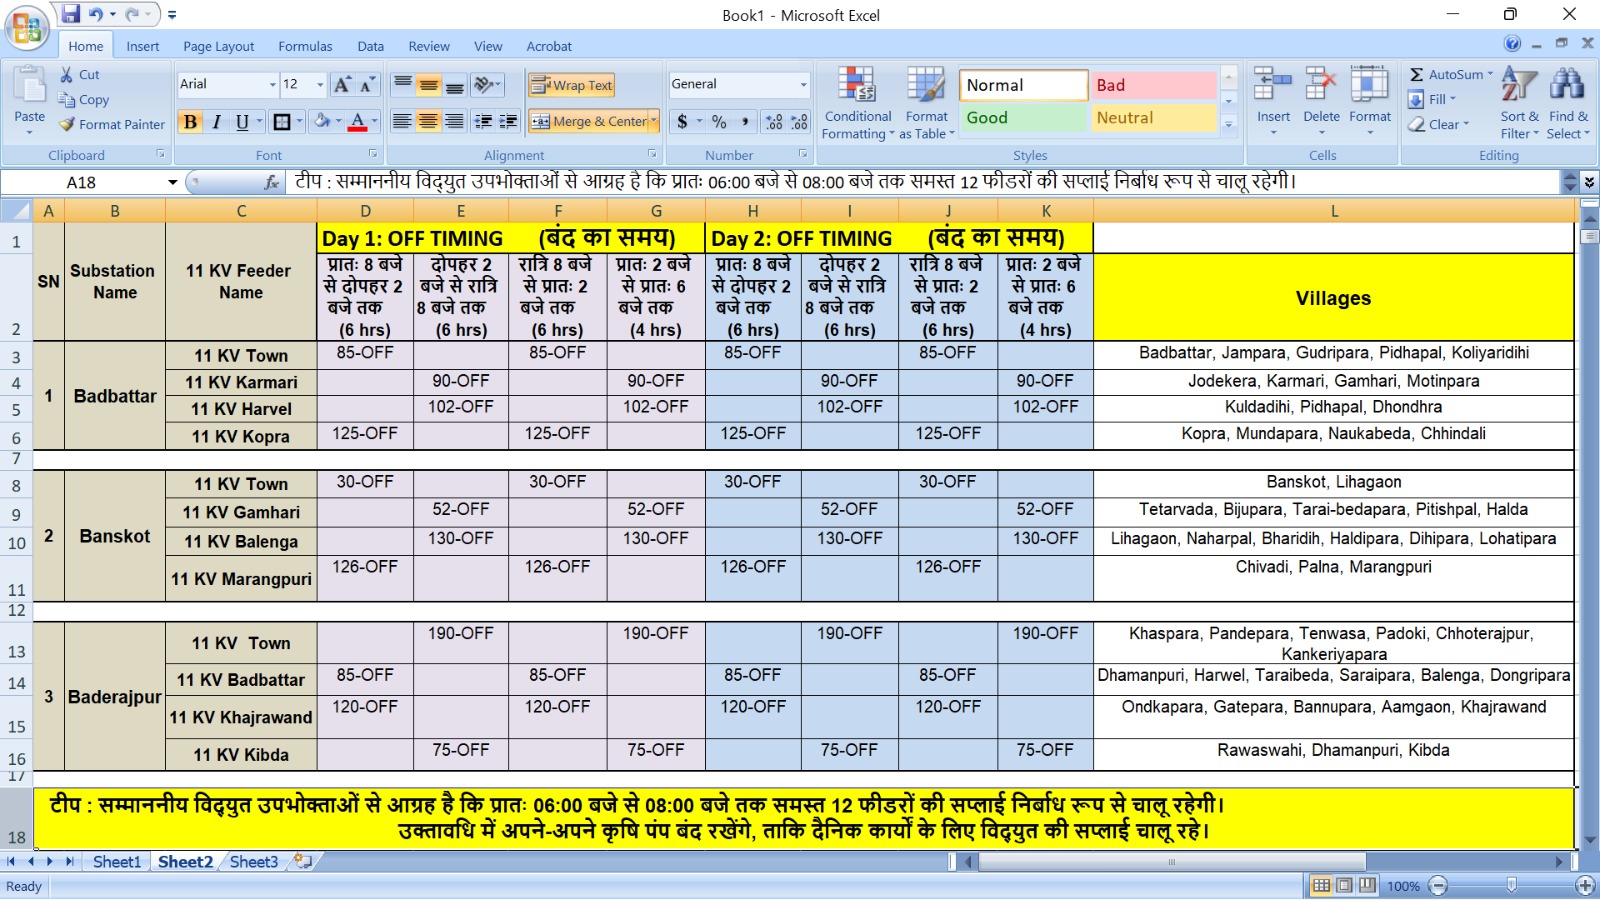Image resolution: width=1600 pixels, height=900 pixels.
Task: Open Find & Select binoculars icon
Action: [1567, 89]
